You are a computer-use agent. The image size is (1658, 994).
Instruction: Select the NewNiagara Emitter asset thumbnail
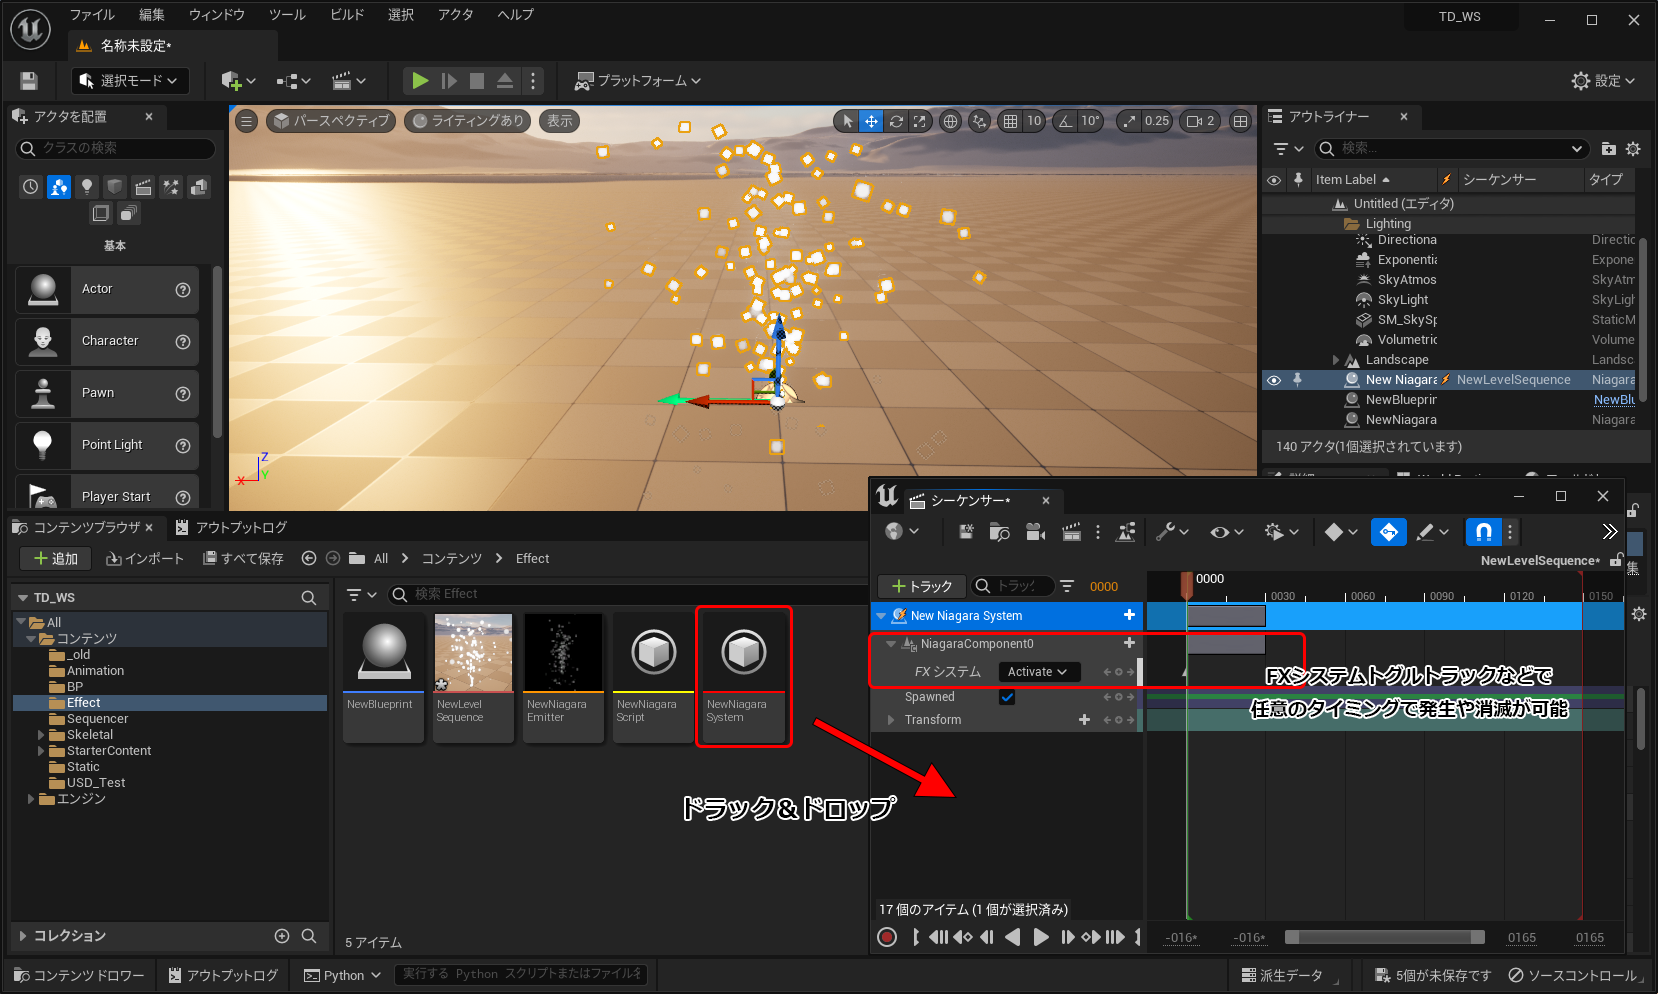(x=563, y=654)
